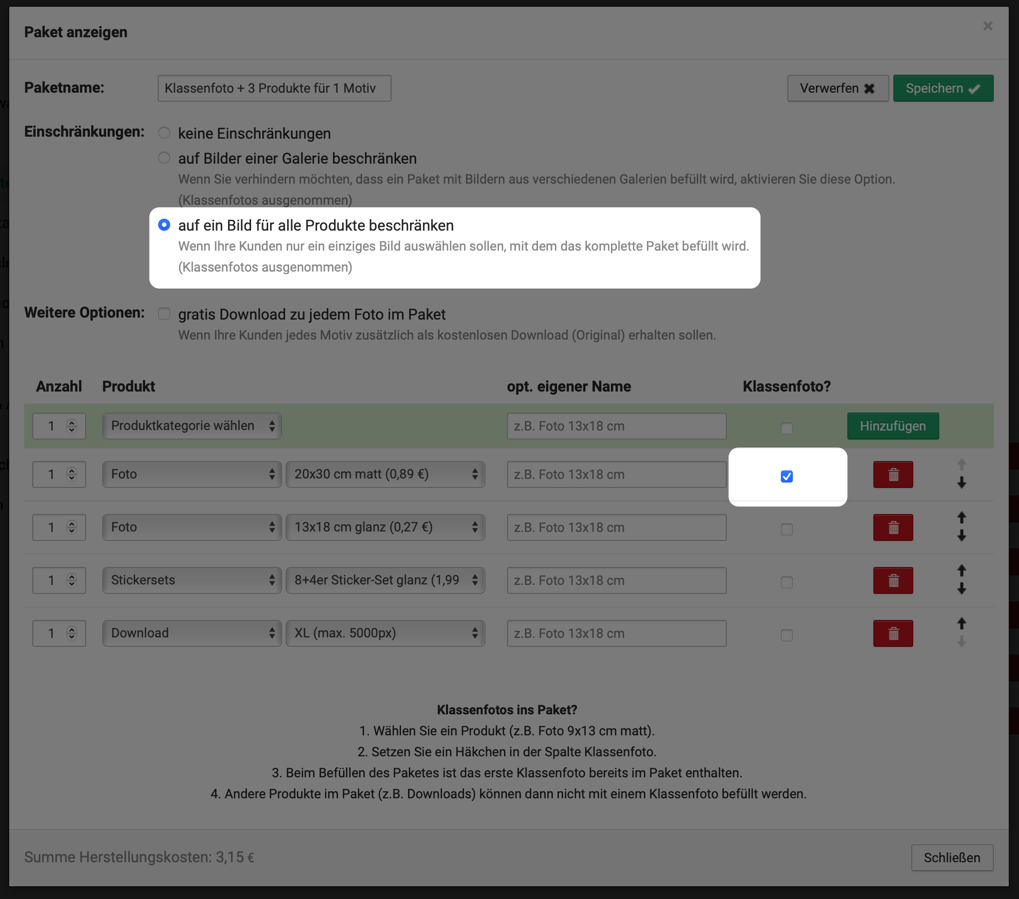The image size is (1019, 899).
Task: Delete the 13x18 cm glanz Foto row
Action: (x=892, y=528)
